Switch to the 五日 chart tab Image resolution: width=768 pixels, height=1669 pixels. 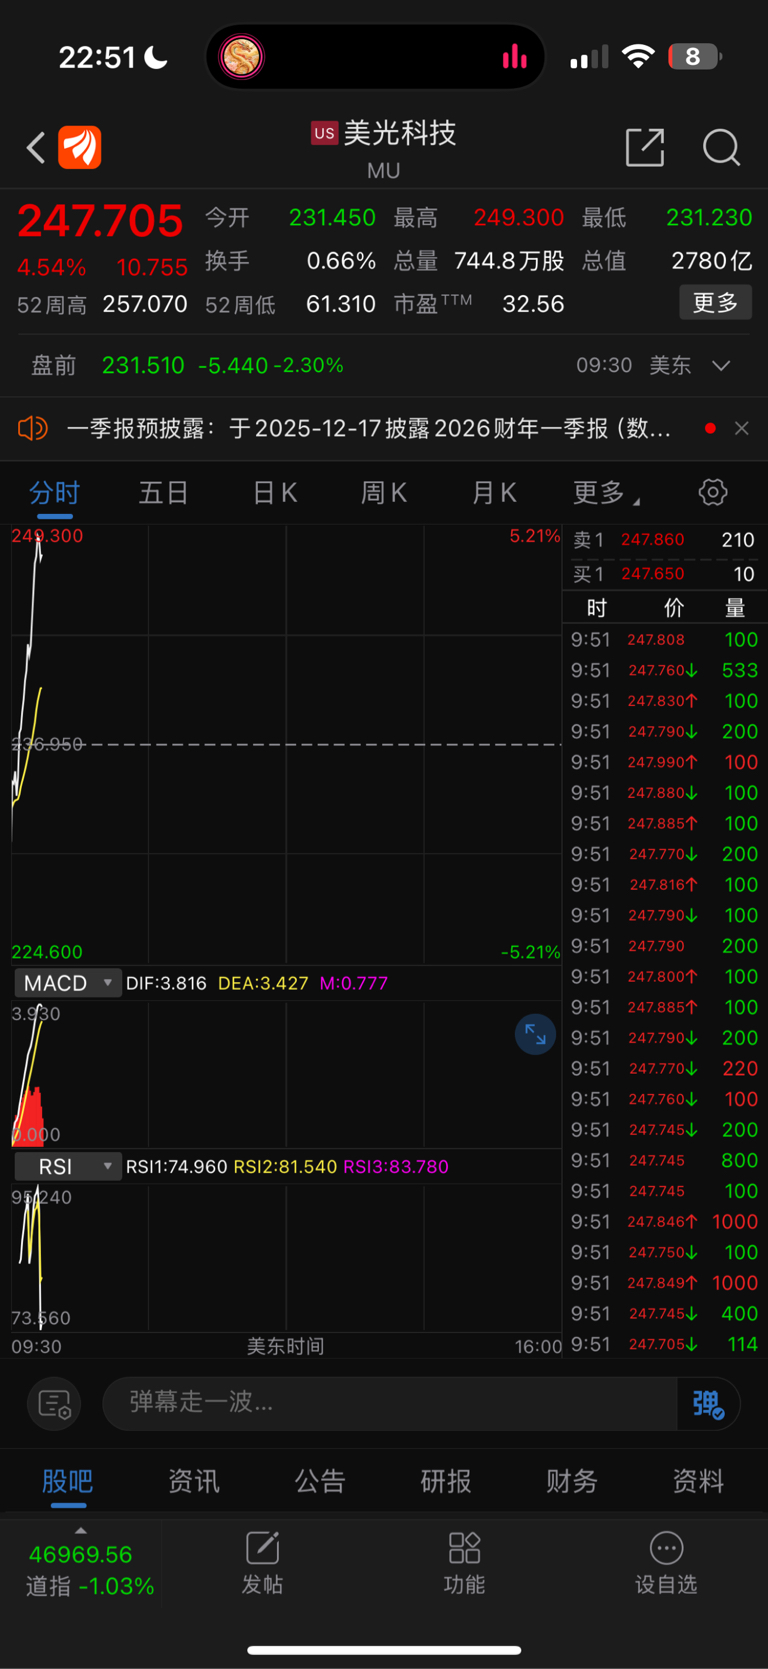pos(164,492)
